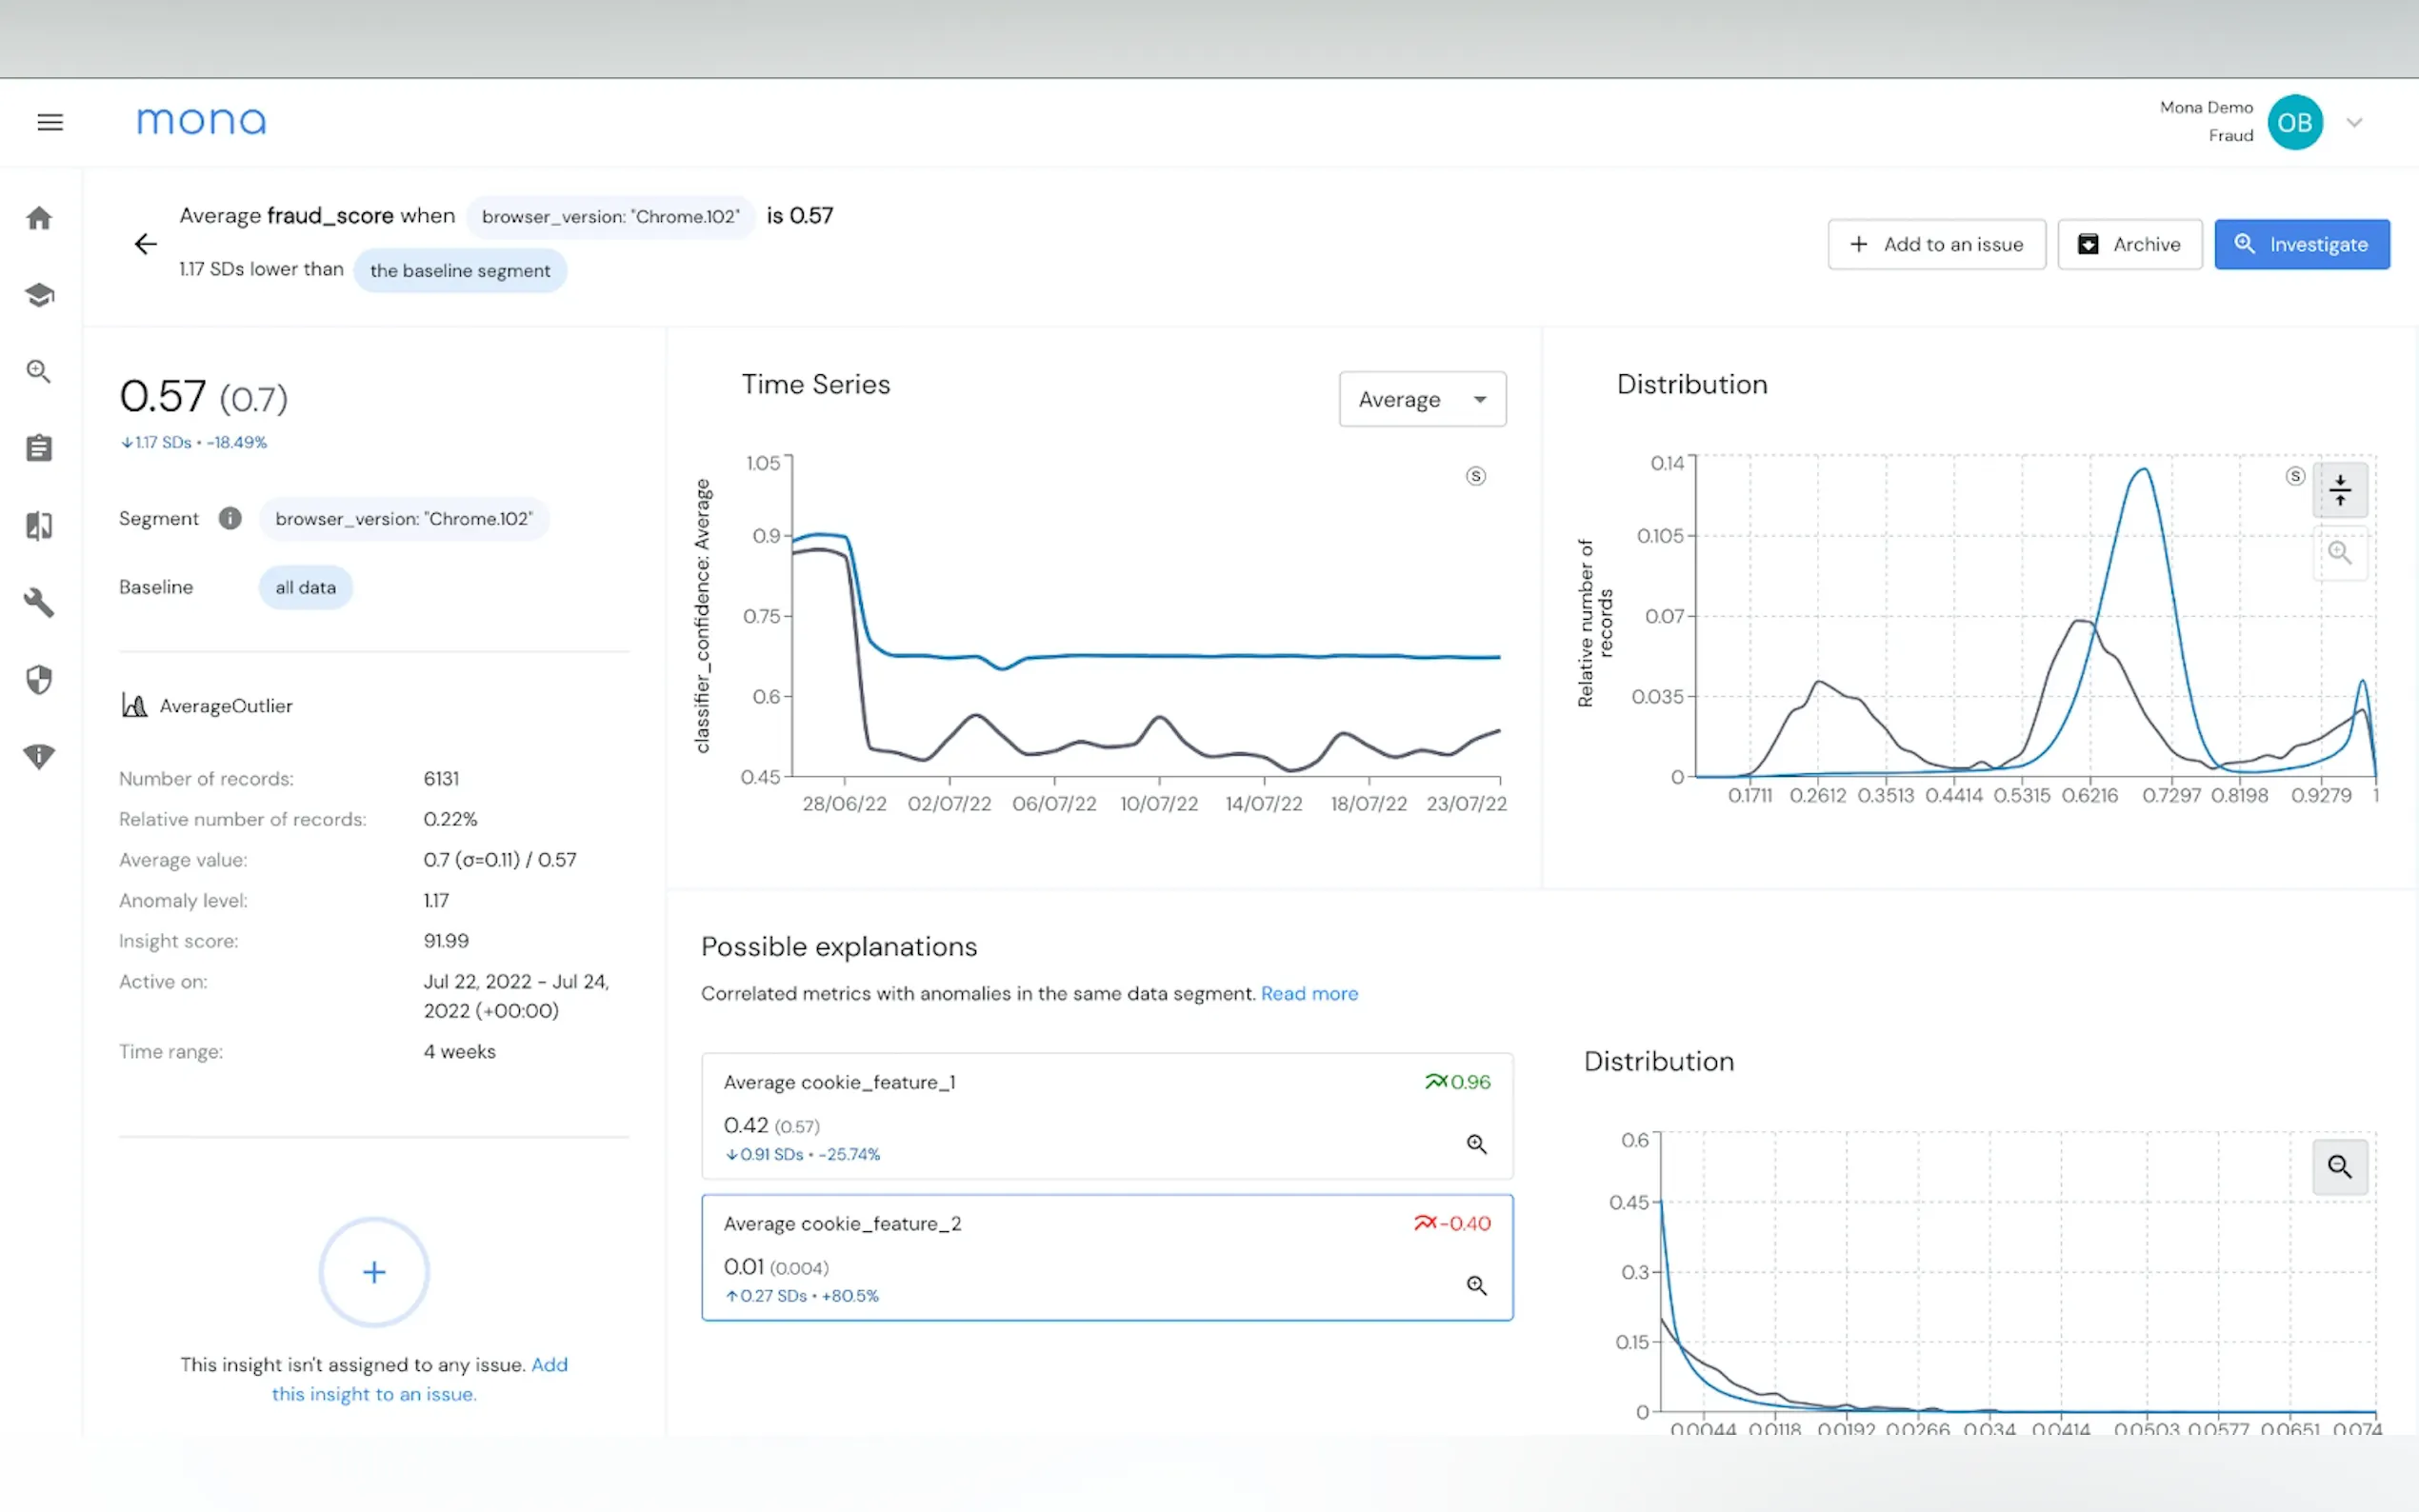Select the Average cookie_feature_2 explanation card
This screenshot has width=2419, height=1512.
click(1106, 1257)
